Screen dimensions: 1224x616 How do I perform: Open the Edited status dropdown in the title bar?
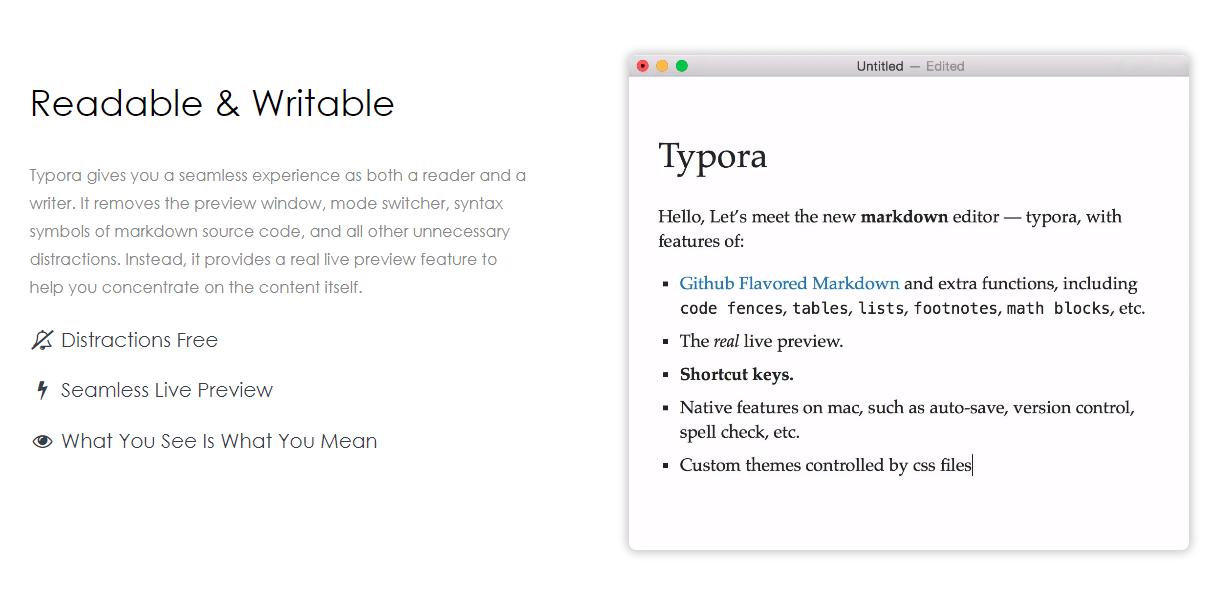[x=945, y=66]
